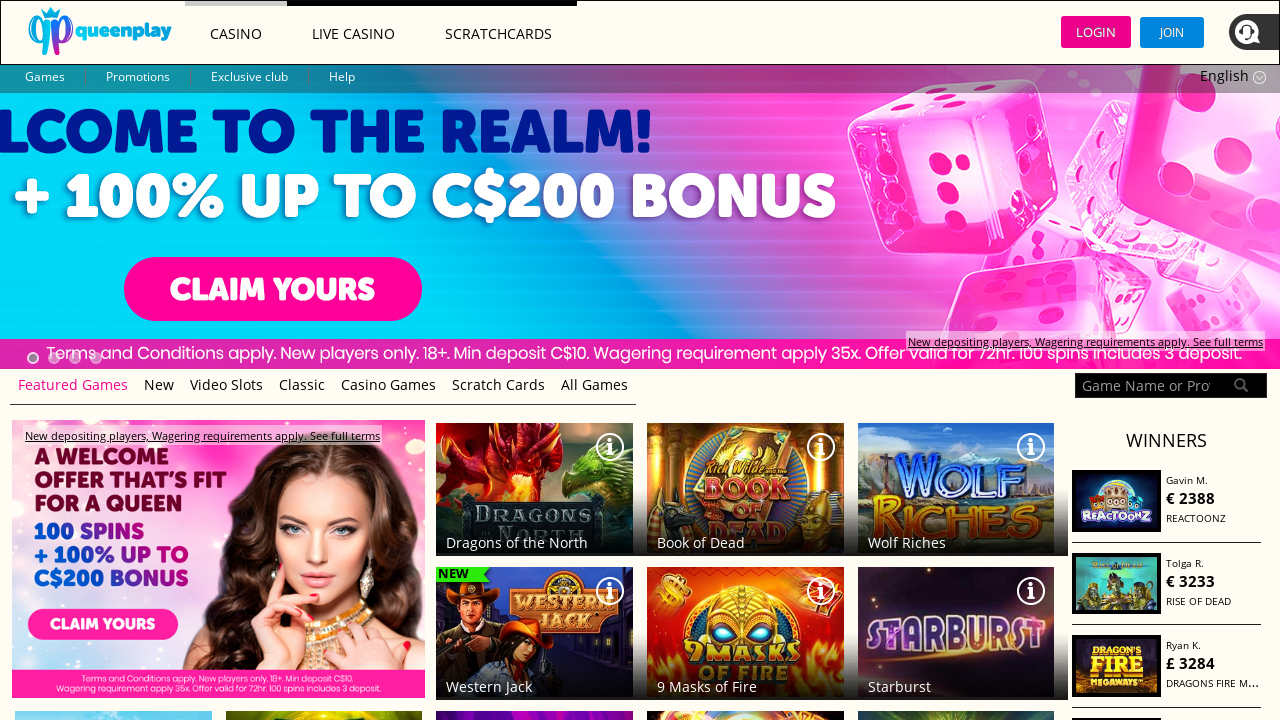
Task: Open the Reactoonz winner thumbnail
Action: tap(1116, 501)
